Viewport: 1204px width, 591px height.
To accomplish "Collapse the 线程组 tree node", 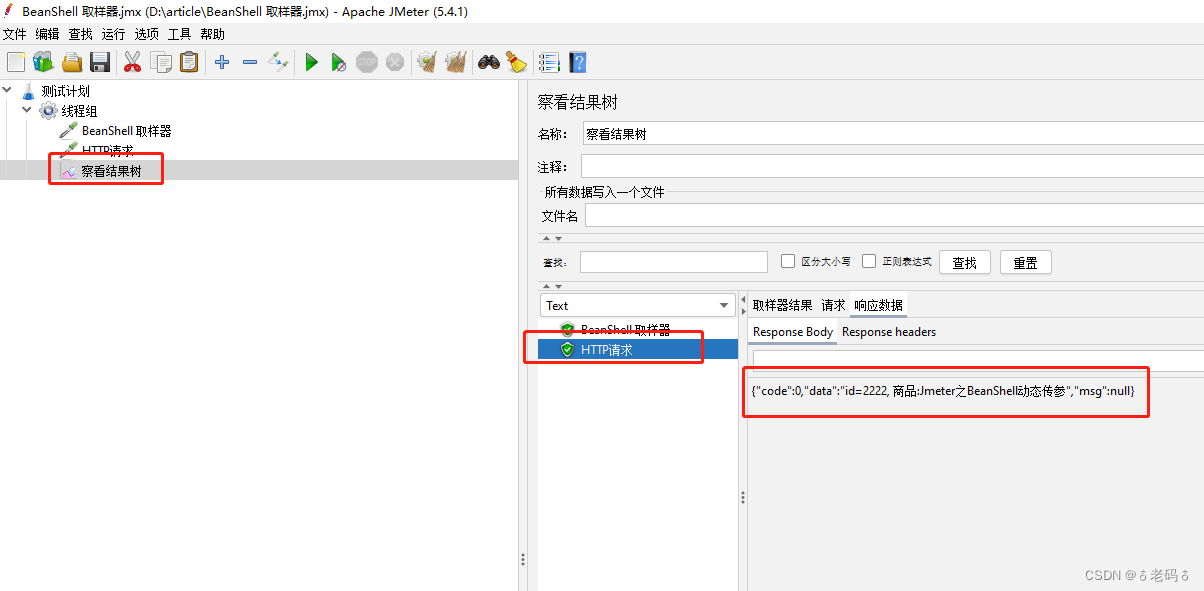I will tap(26, 110).
